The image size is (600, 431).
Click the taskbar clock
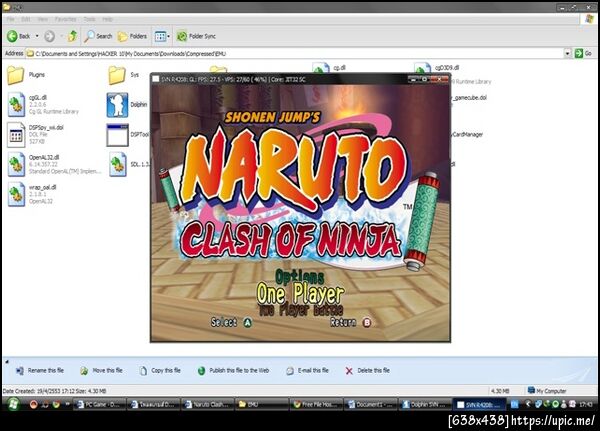pos(586,404)
